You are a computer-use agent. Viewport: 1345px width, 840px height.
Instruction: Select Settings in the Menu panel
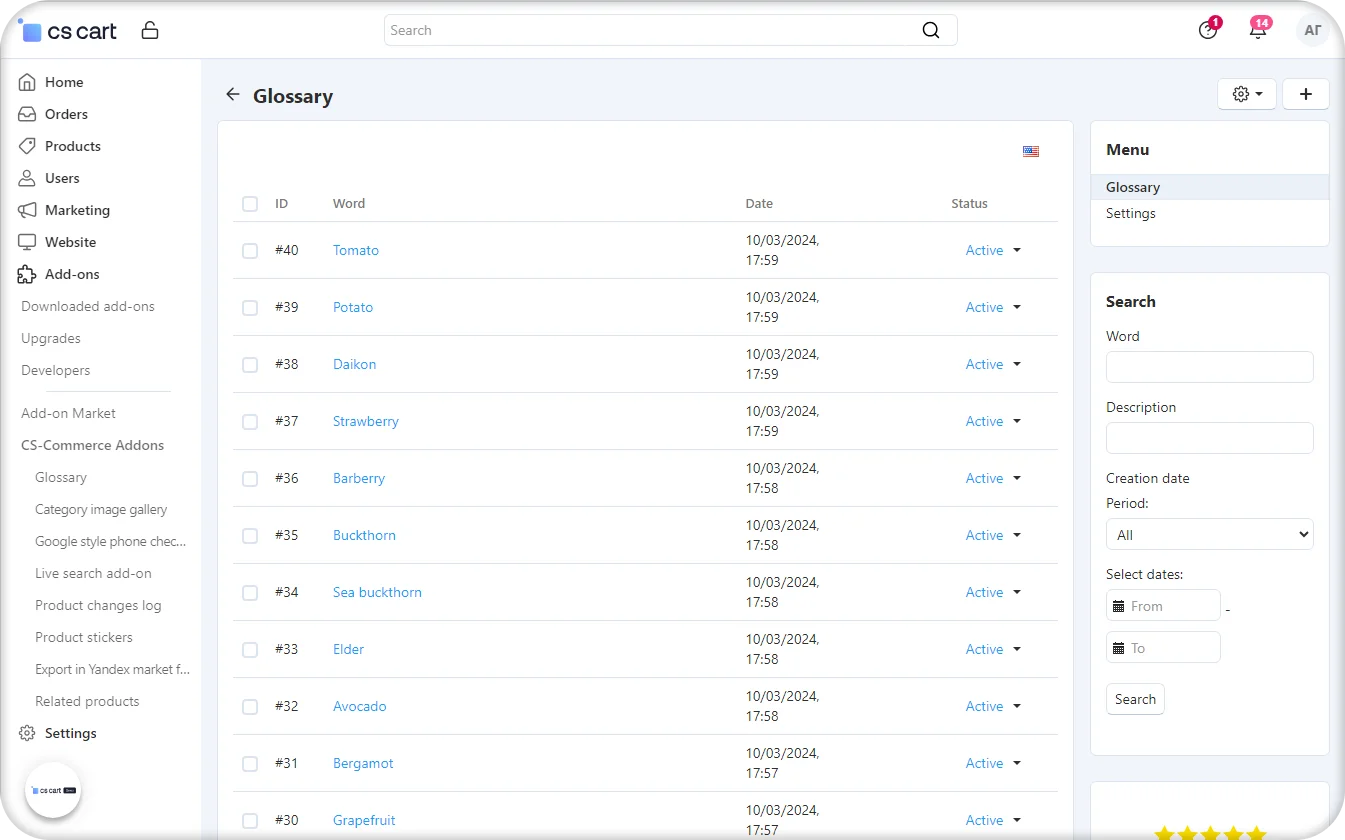coord(1130,213)
